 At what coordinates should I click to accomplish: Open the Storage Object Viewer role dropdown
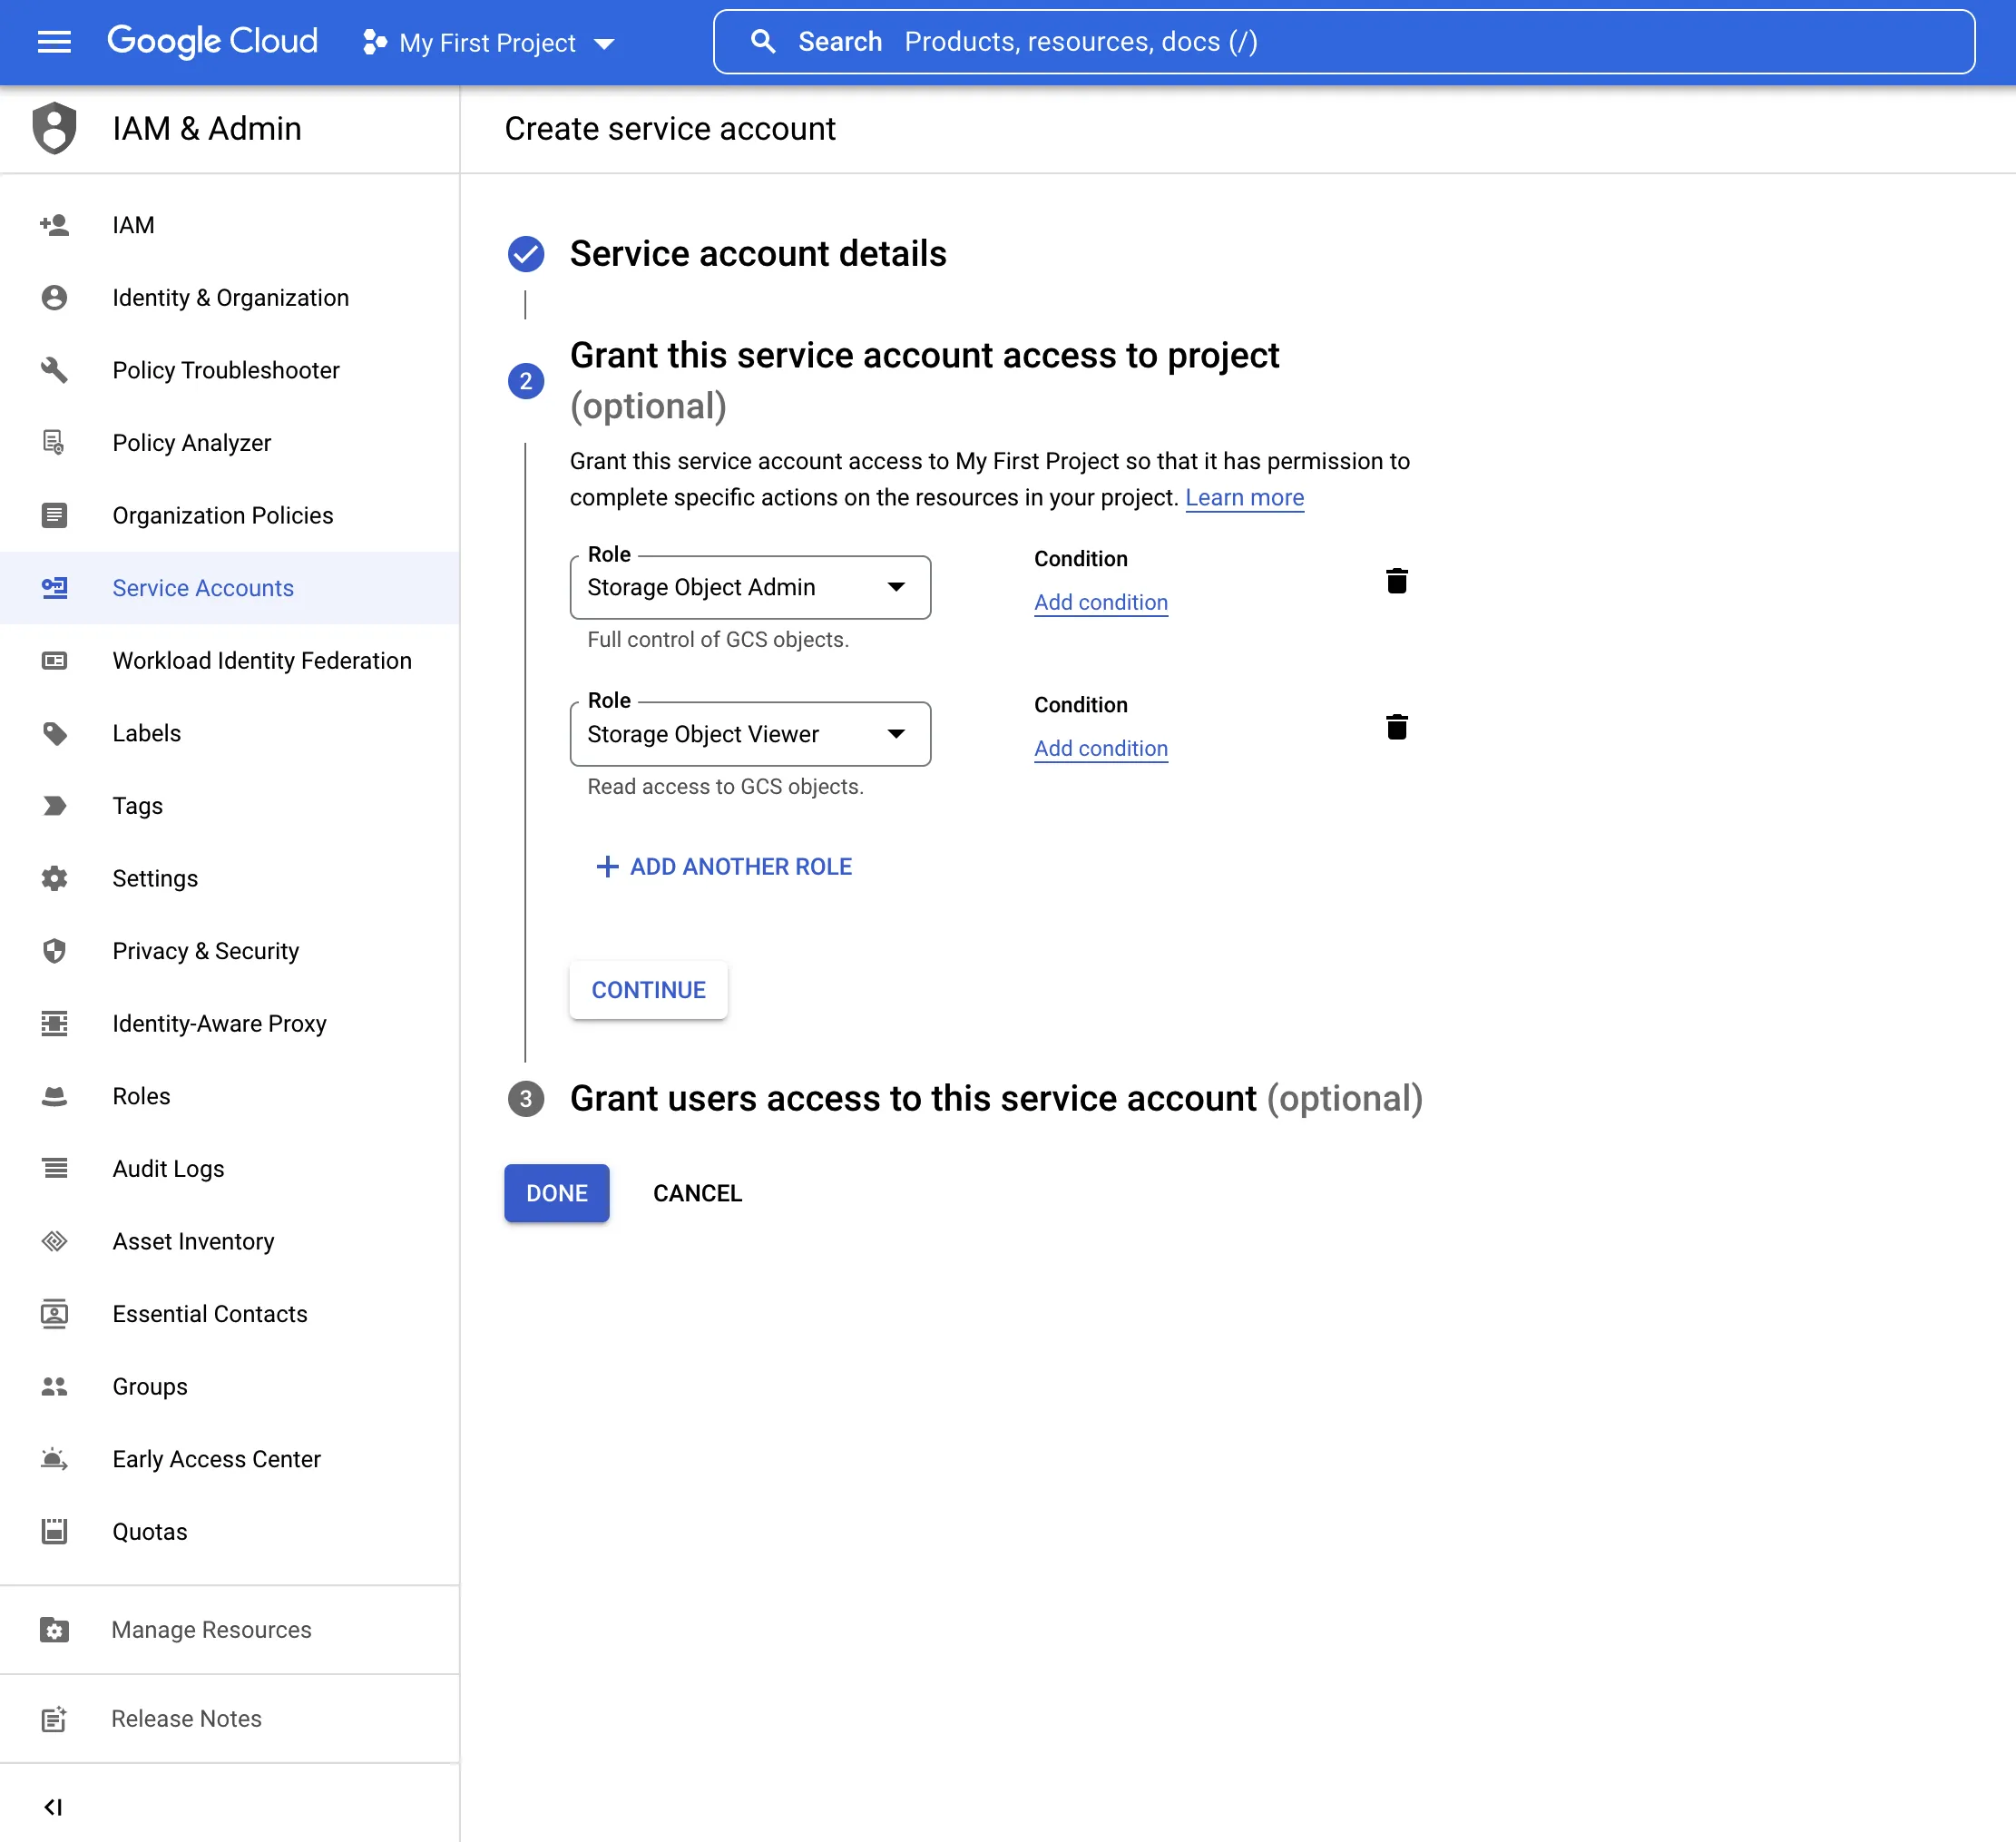[895, 734]
